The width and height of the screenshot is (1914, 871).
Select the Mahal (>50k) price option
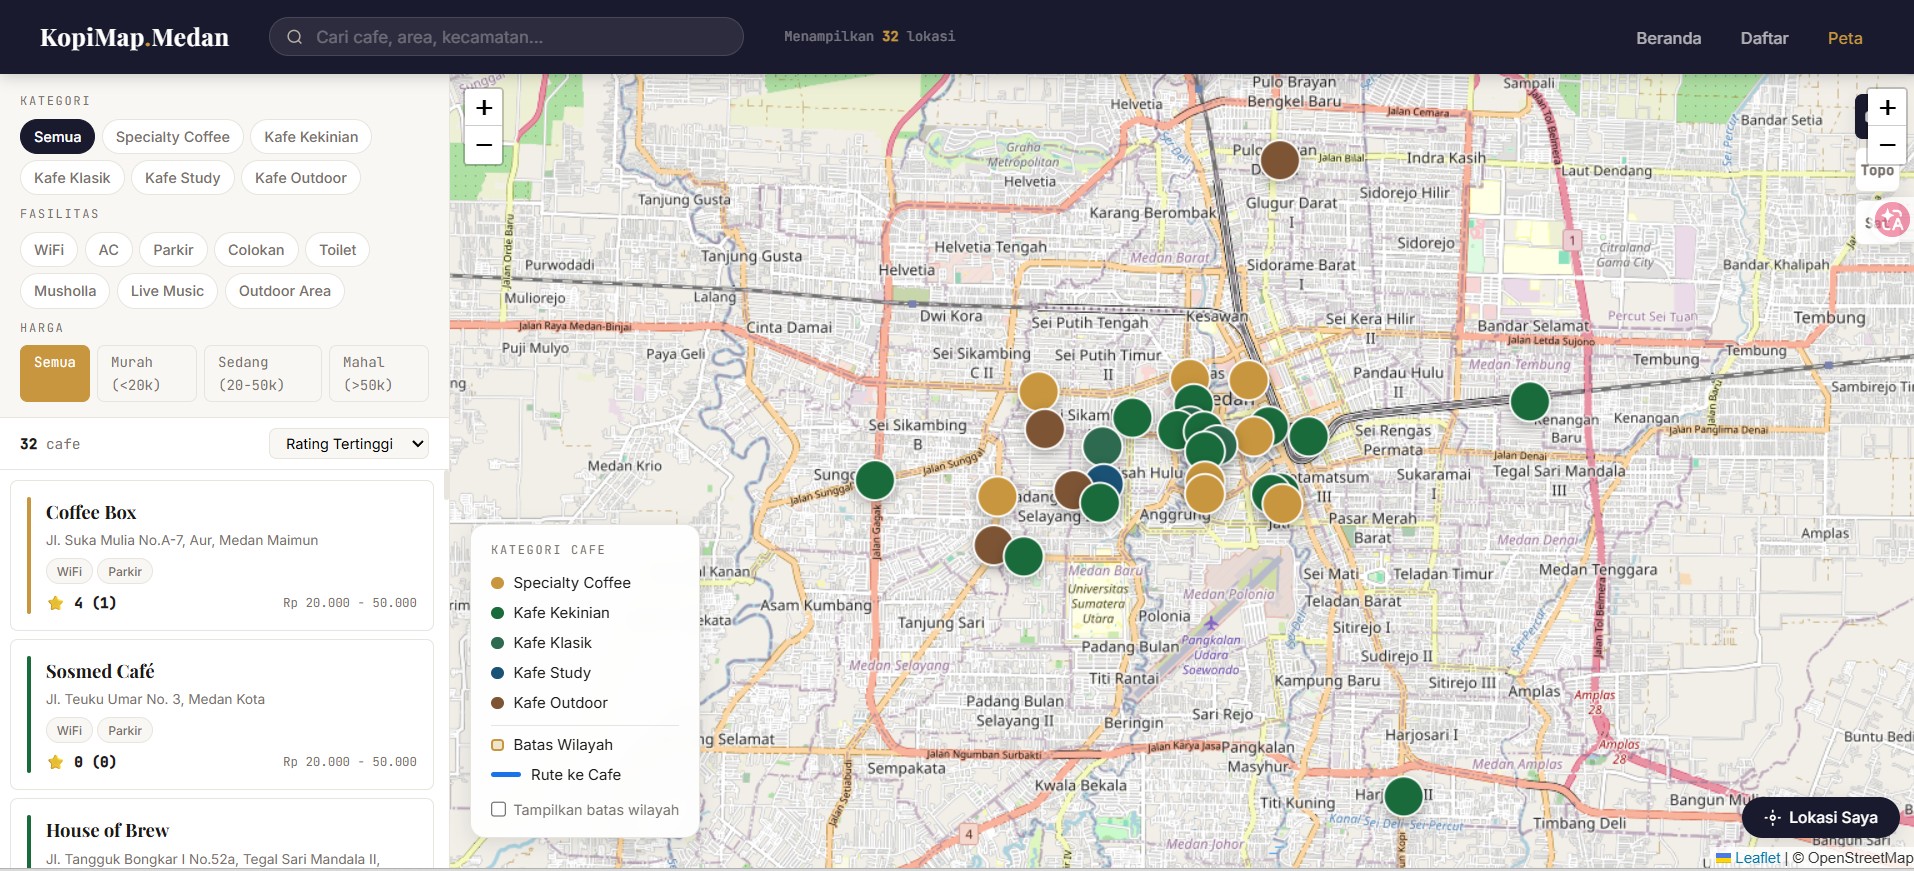coord(378,373)
